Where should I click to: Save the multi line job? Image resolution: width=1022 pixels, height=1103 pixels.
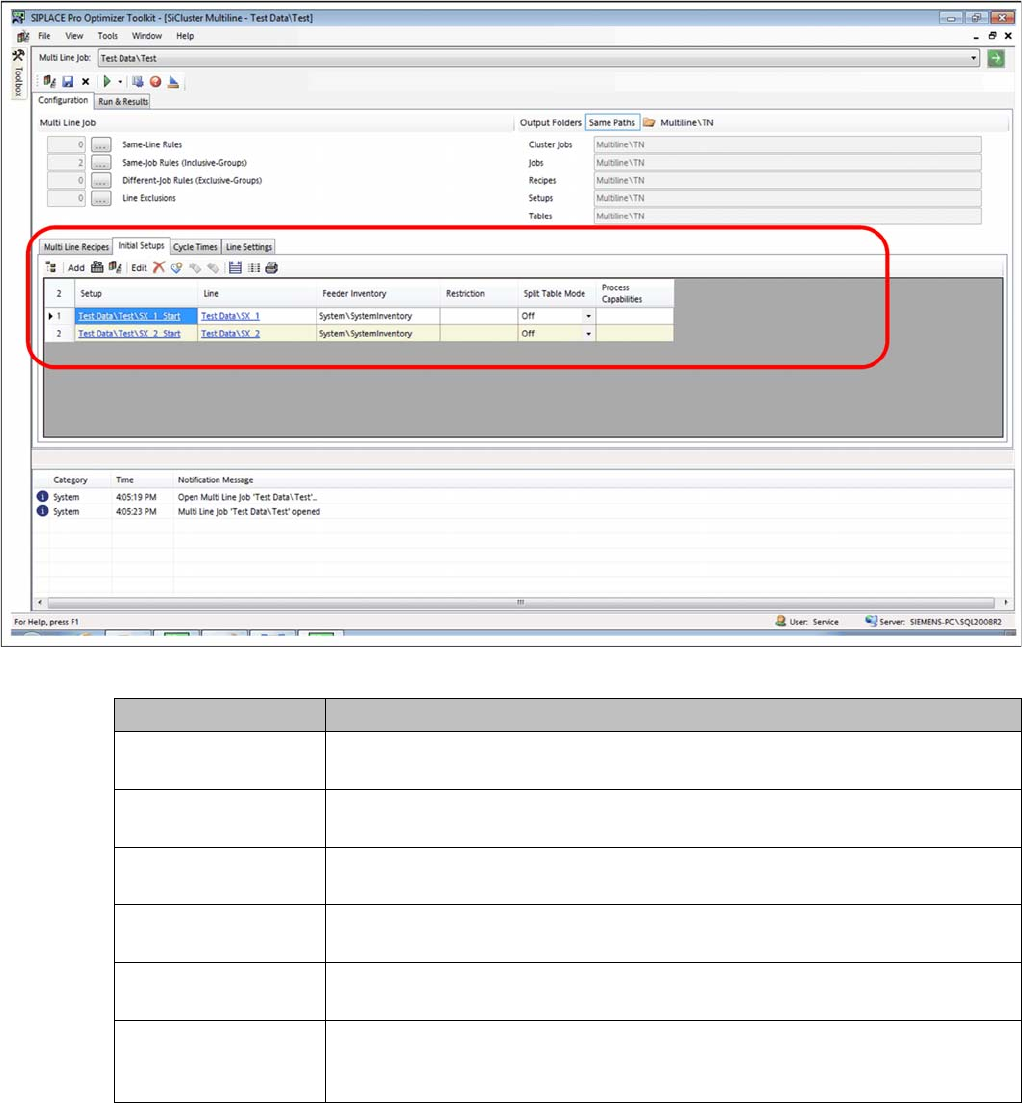pyautogui.click(x=68, y=82)
